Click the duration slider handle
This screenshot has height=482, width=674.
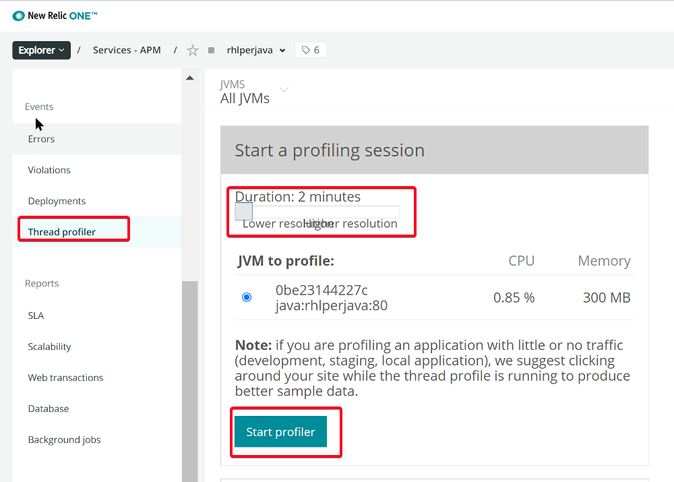244,211
